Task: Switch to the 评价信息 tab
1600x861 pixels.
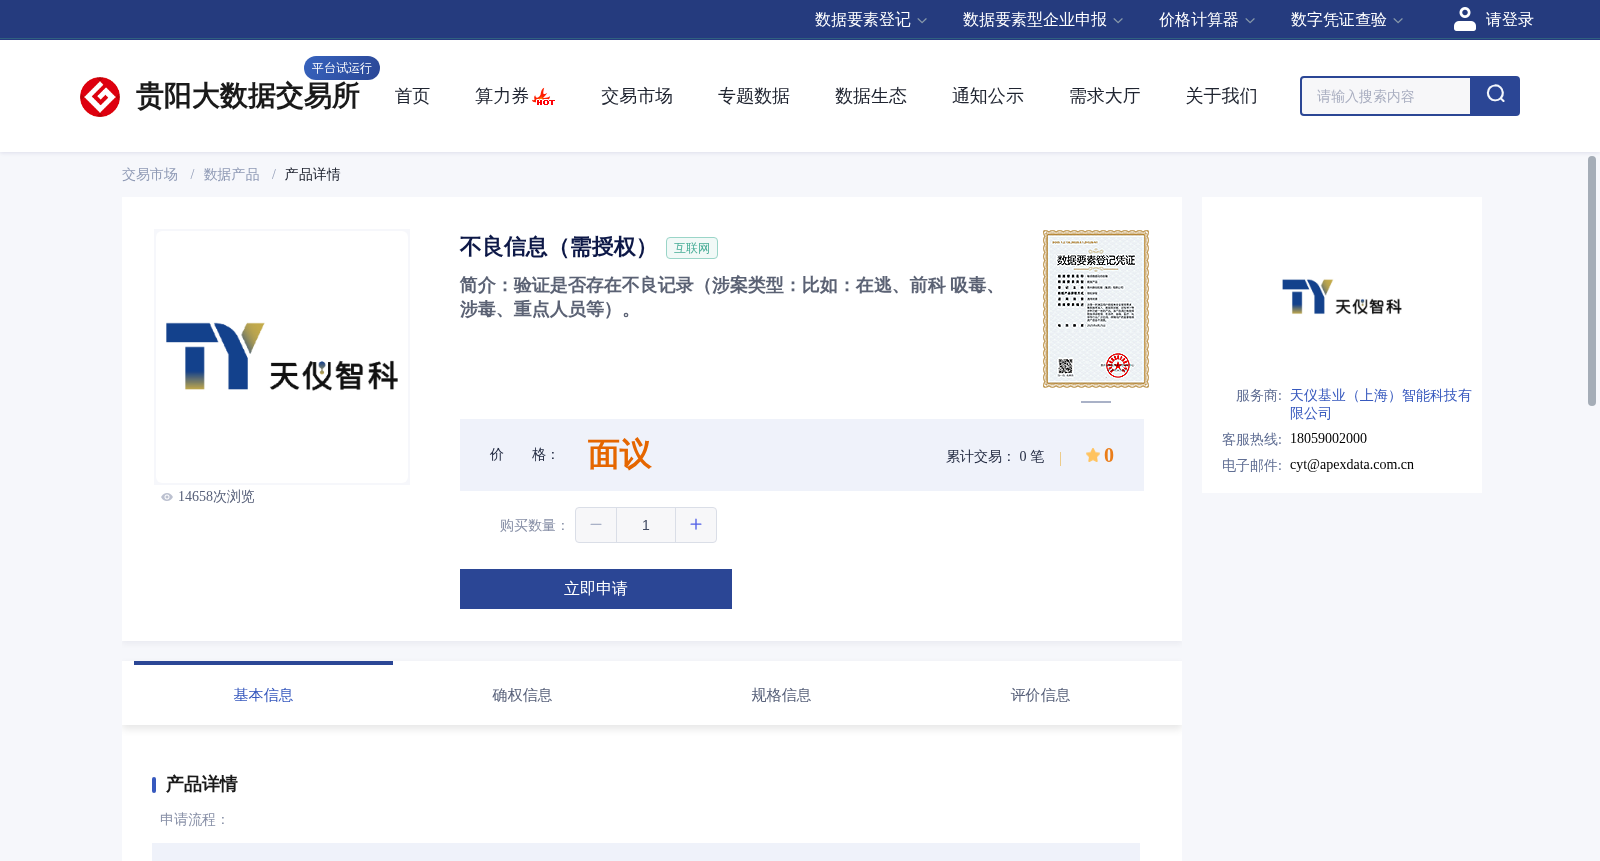Action: [x=1040, y=695]
